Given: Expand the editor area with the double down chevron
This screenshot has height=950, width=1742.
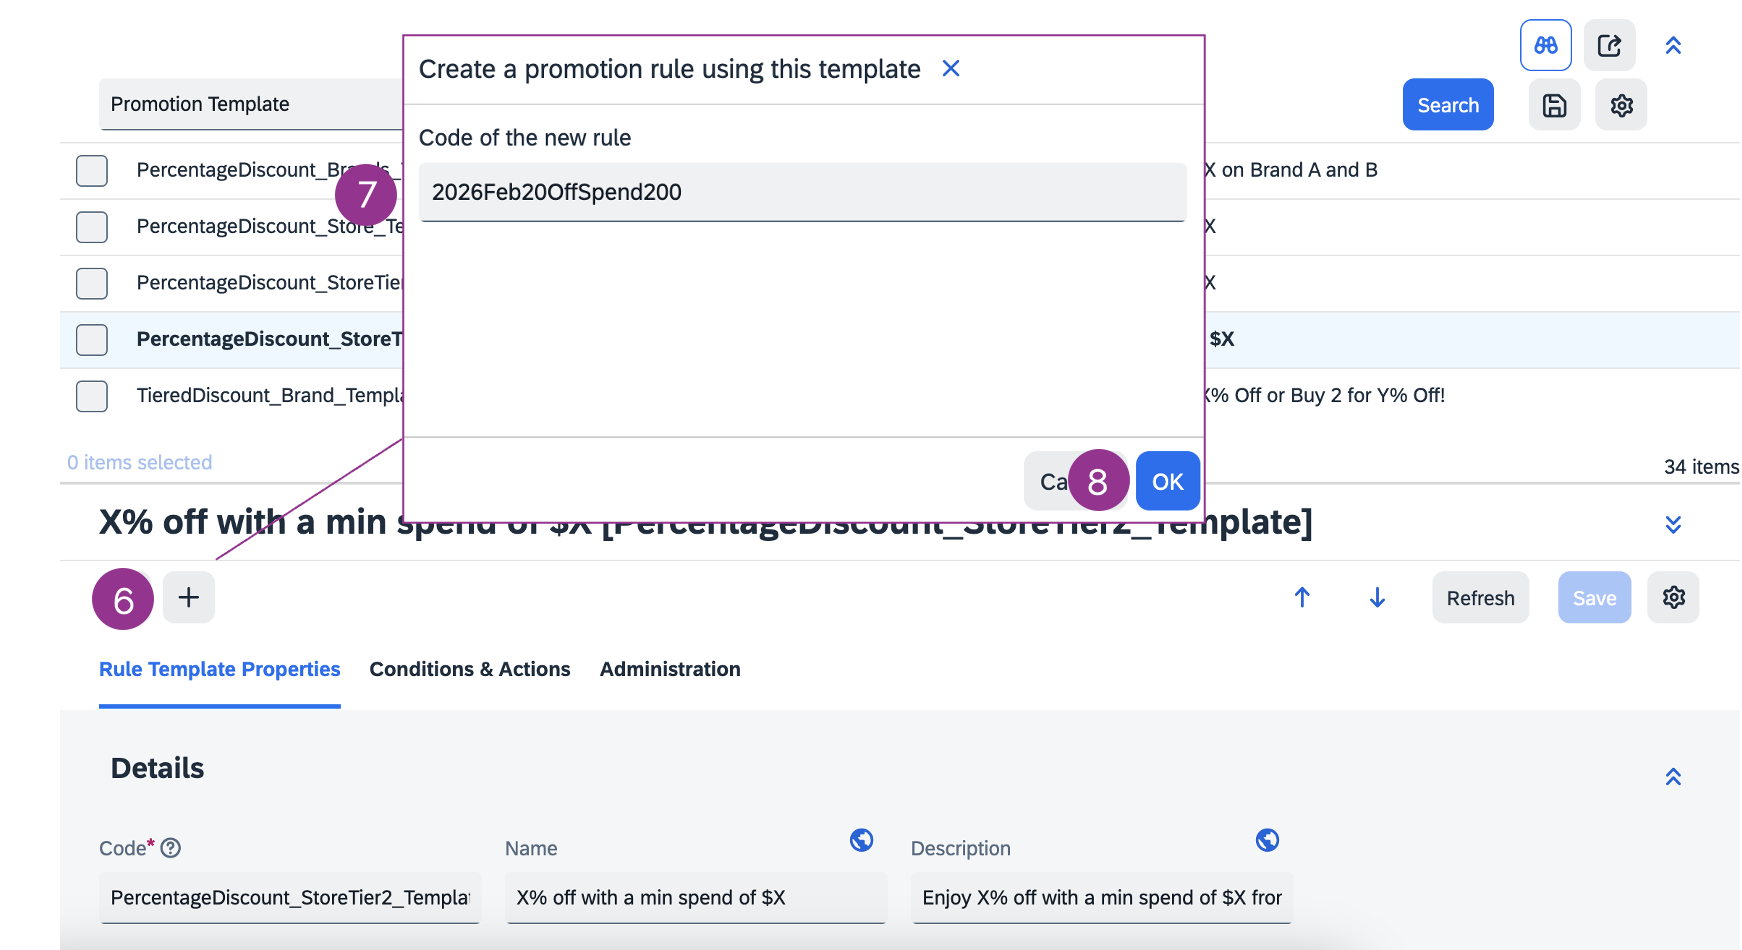Looking at the screenshot, I should pyautogui.click(x=1673, y=525).
